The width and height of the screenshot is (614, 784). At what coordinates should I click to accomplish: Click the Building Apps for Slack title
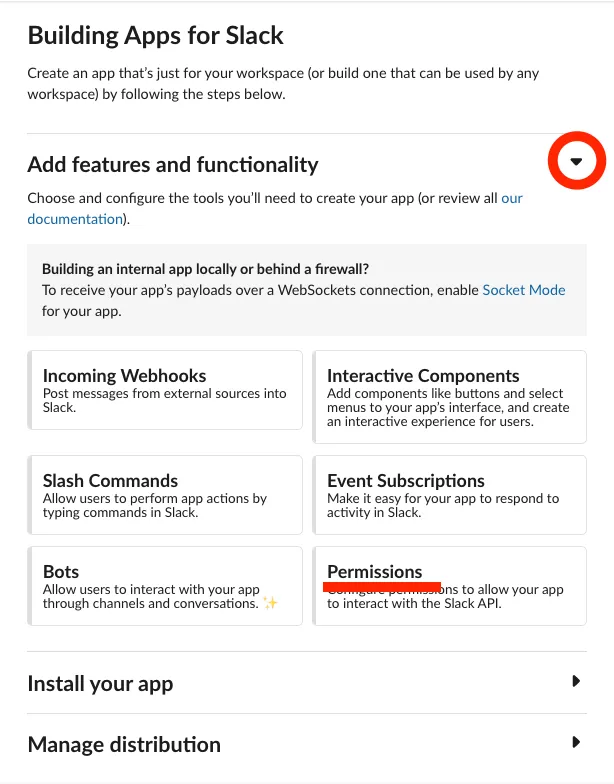point(155,36)
